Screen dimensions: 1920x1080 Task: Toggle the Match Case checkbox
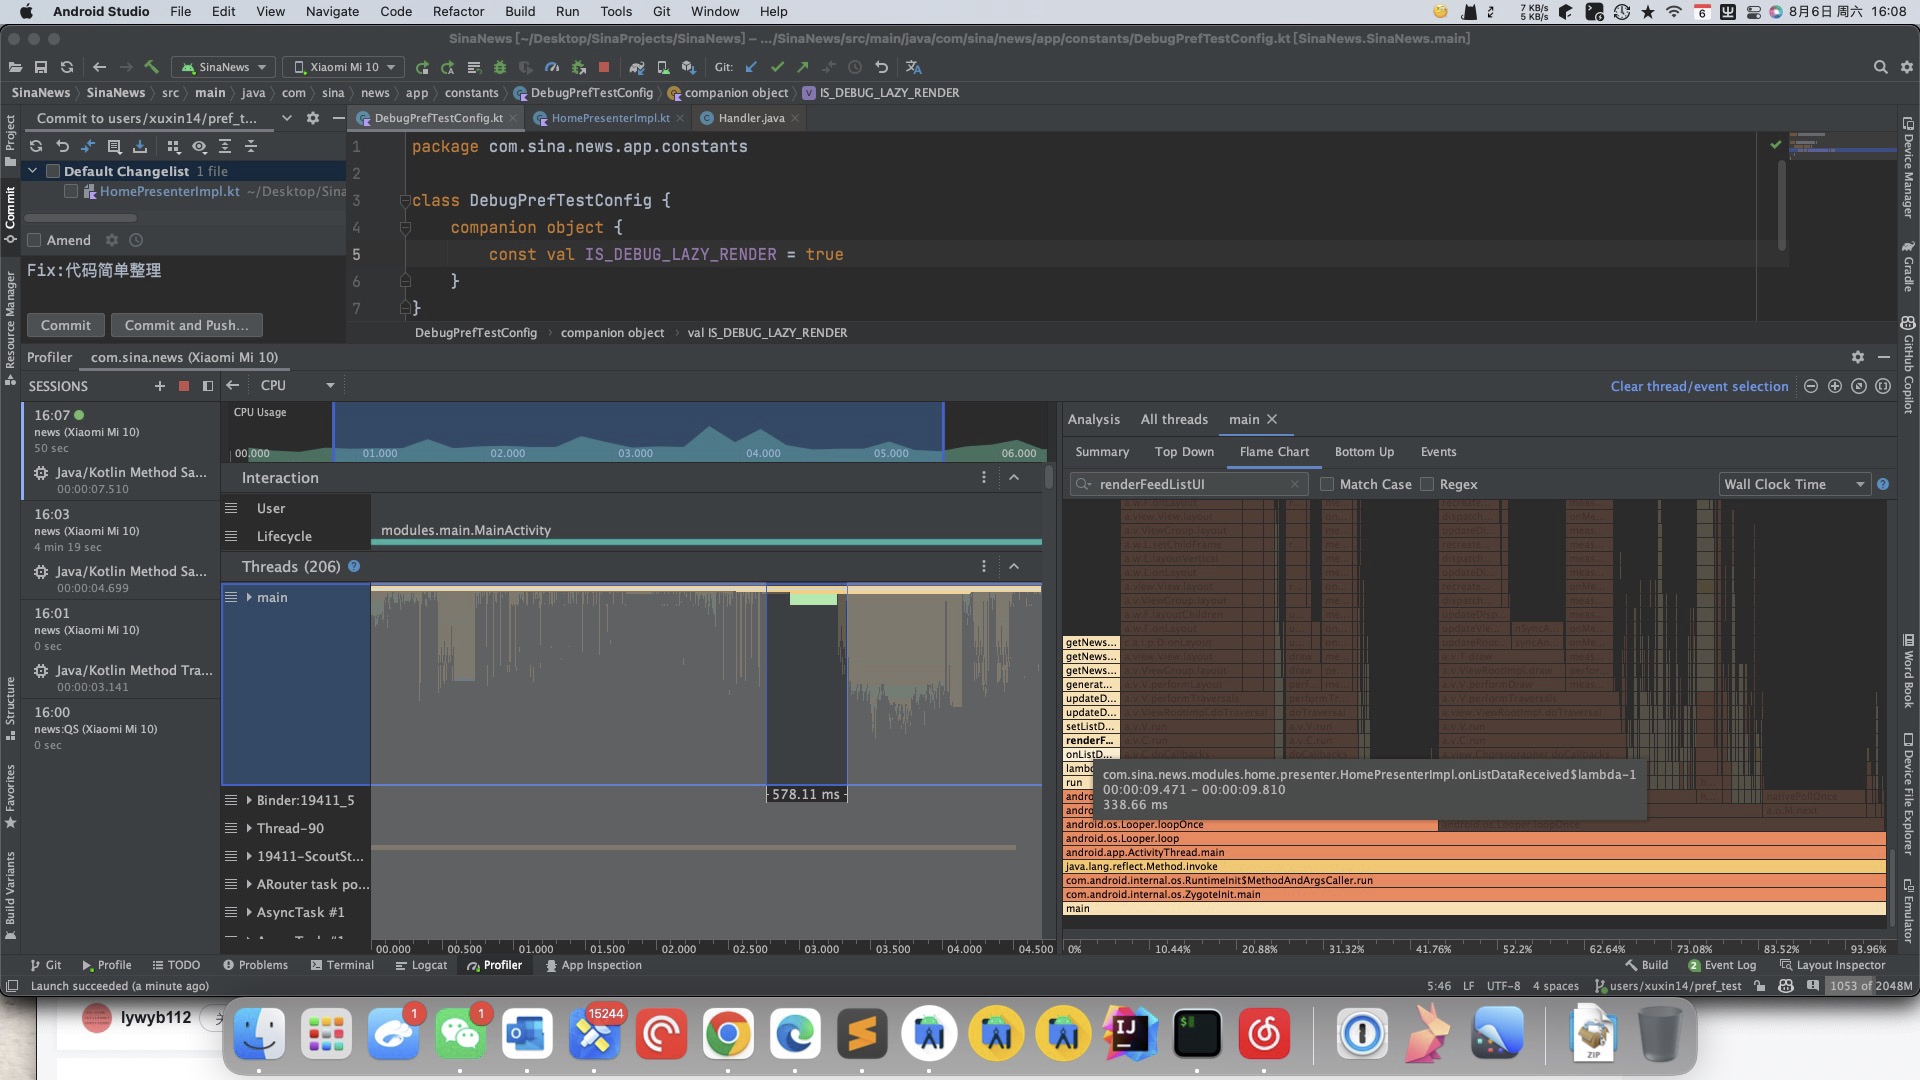point(1327,484)
